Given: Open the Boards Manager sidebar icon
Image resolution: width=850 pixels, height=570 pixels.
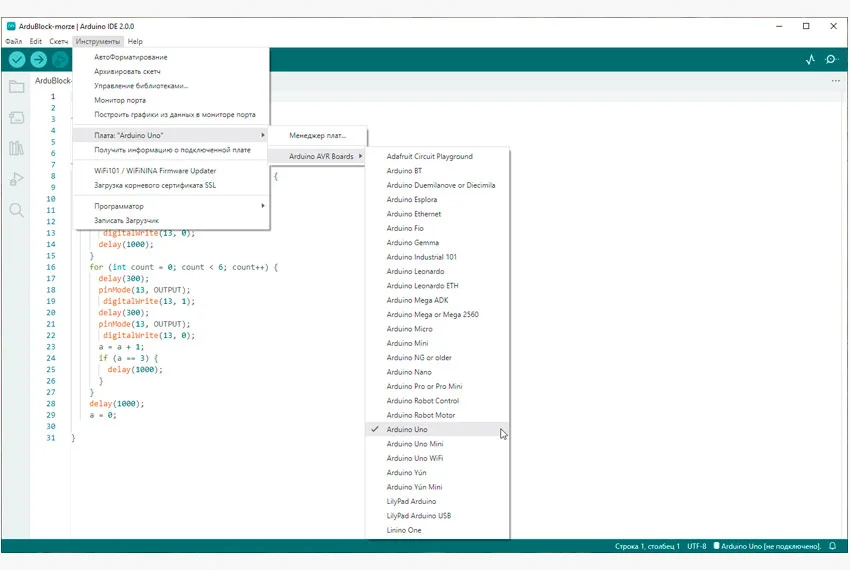Looking at the screenshot, I should tap(16, 118).
